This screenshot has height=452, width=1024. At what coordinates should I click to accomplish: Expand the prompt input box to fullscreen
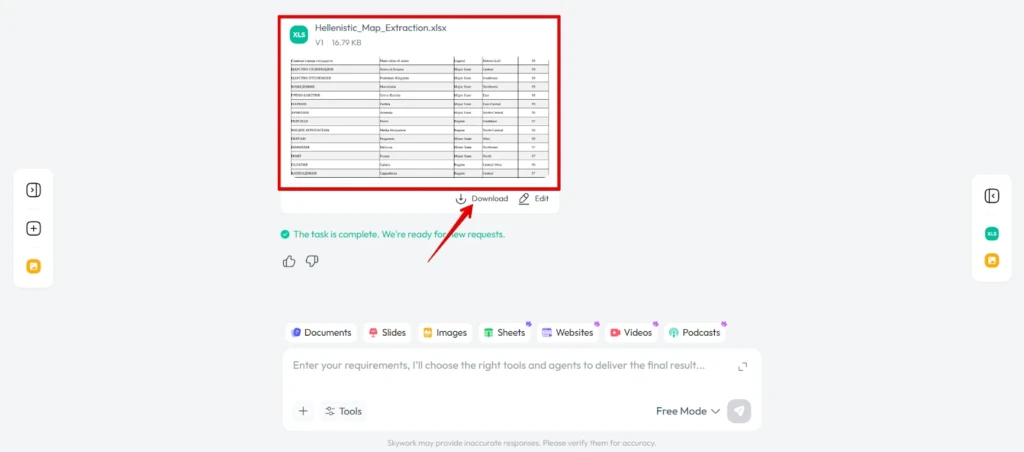(743, 367)
